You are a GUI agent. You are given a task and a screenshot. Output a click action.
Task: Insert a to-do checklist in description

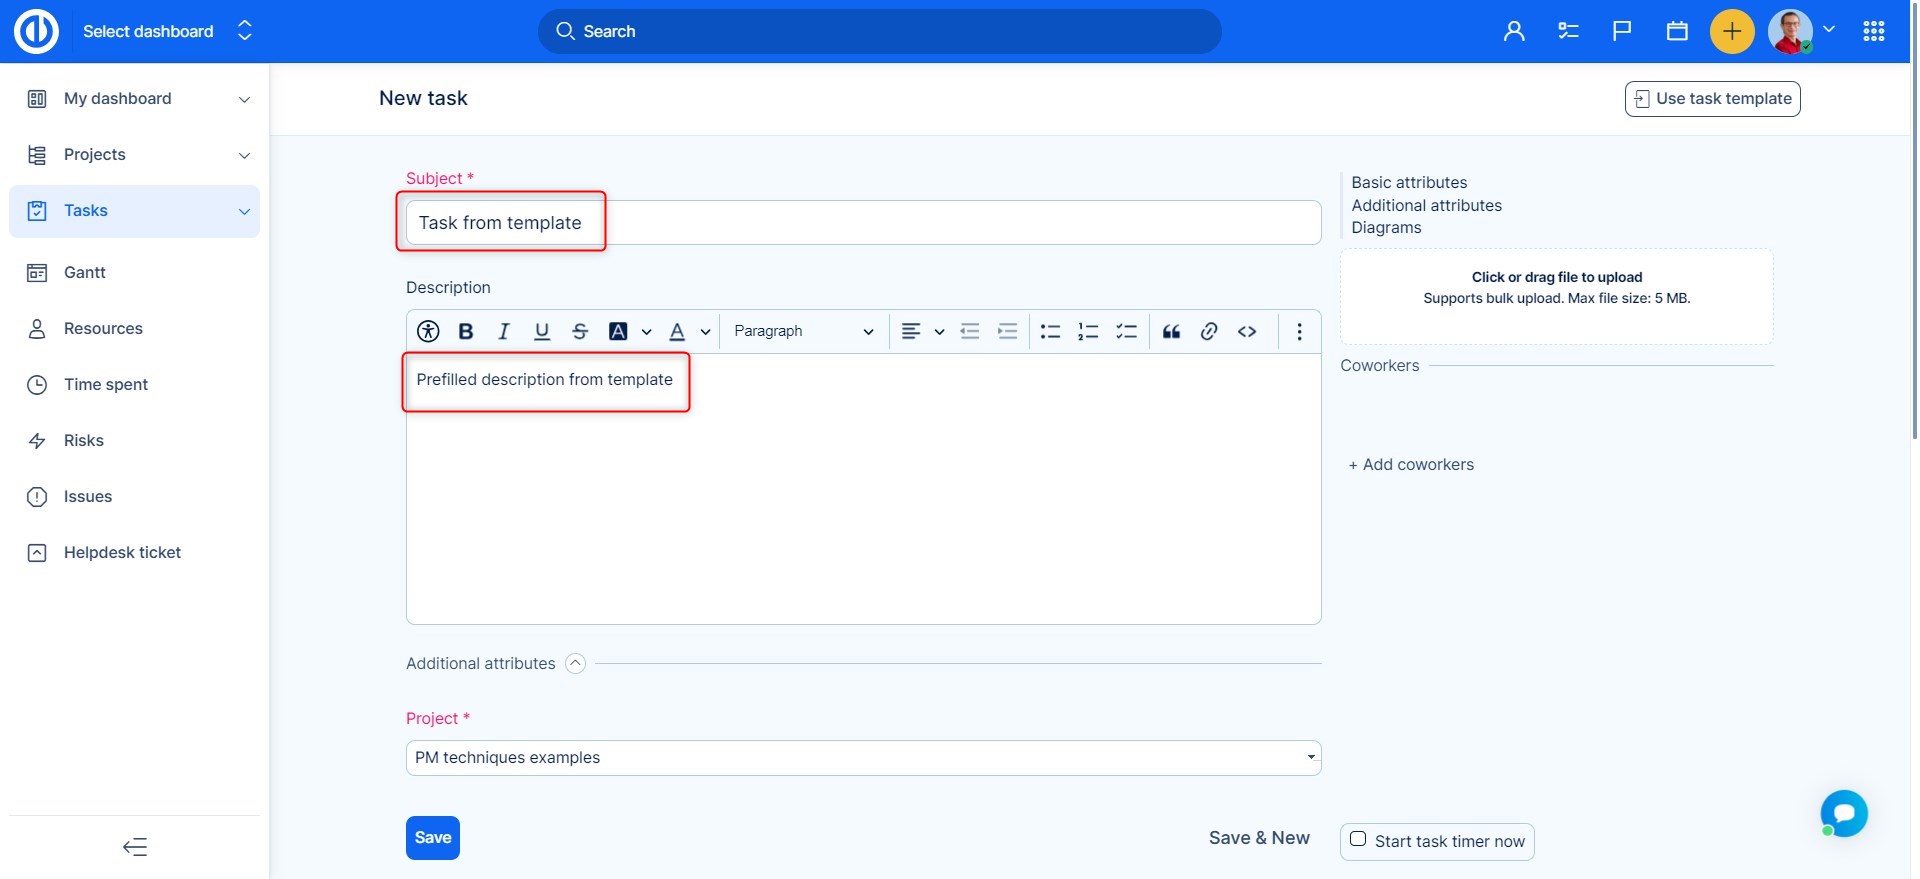click(x=1126, y=332)
